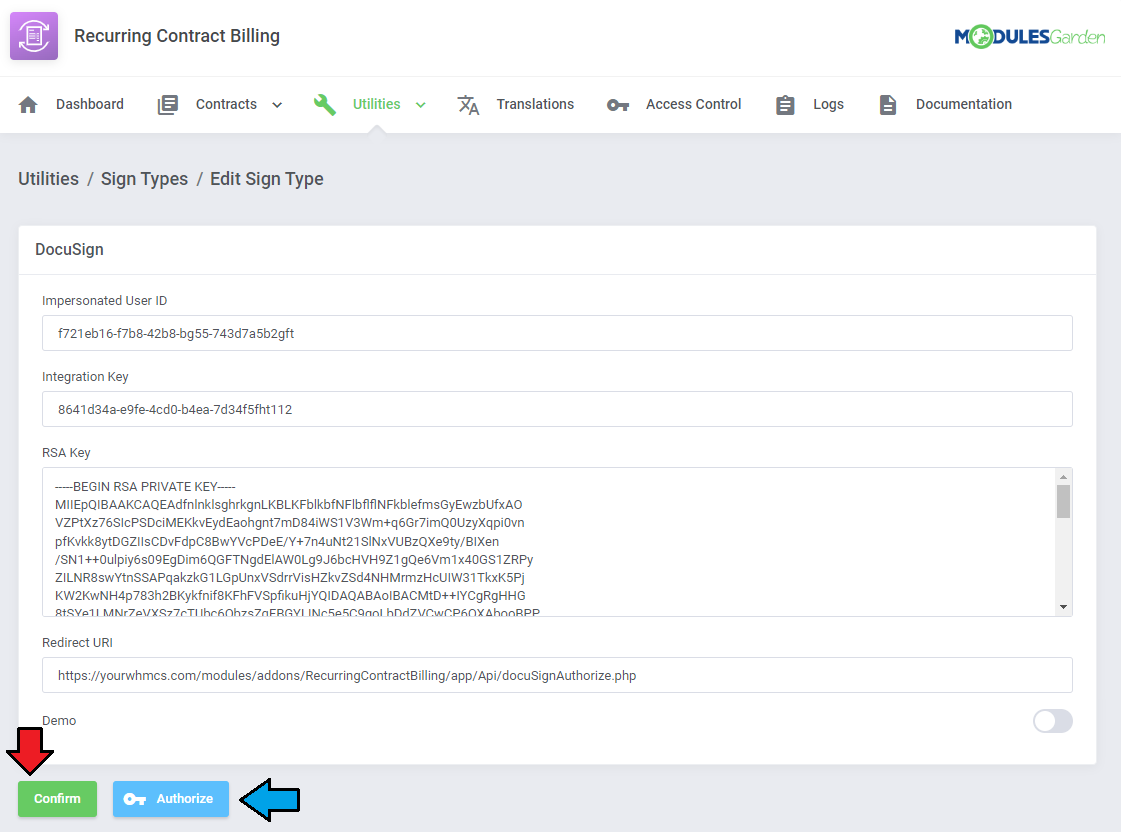This screenshot has height=832, width=1121.
Task: Click inside the RSA Key textarea
Action: [548, 542]
